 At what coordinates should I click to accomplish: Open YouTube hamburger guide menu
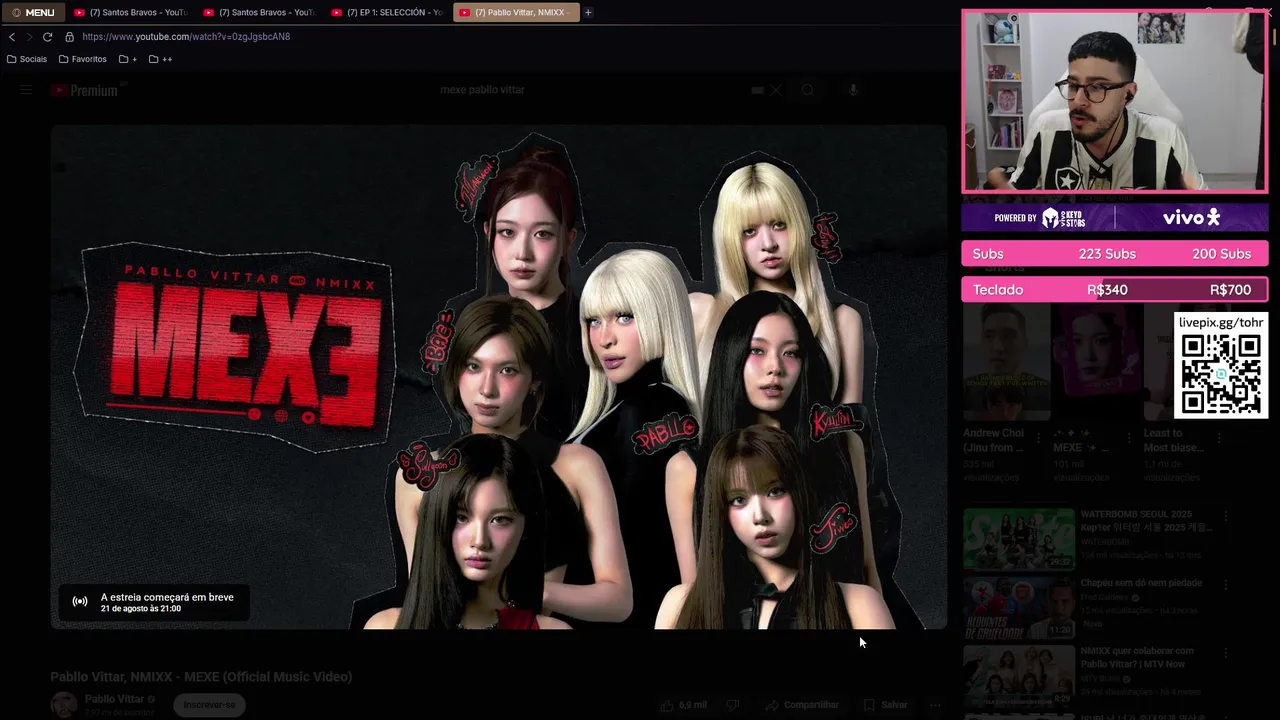pyautogui.click(x=26, y=90)
